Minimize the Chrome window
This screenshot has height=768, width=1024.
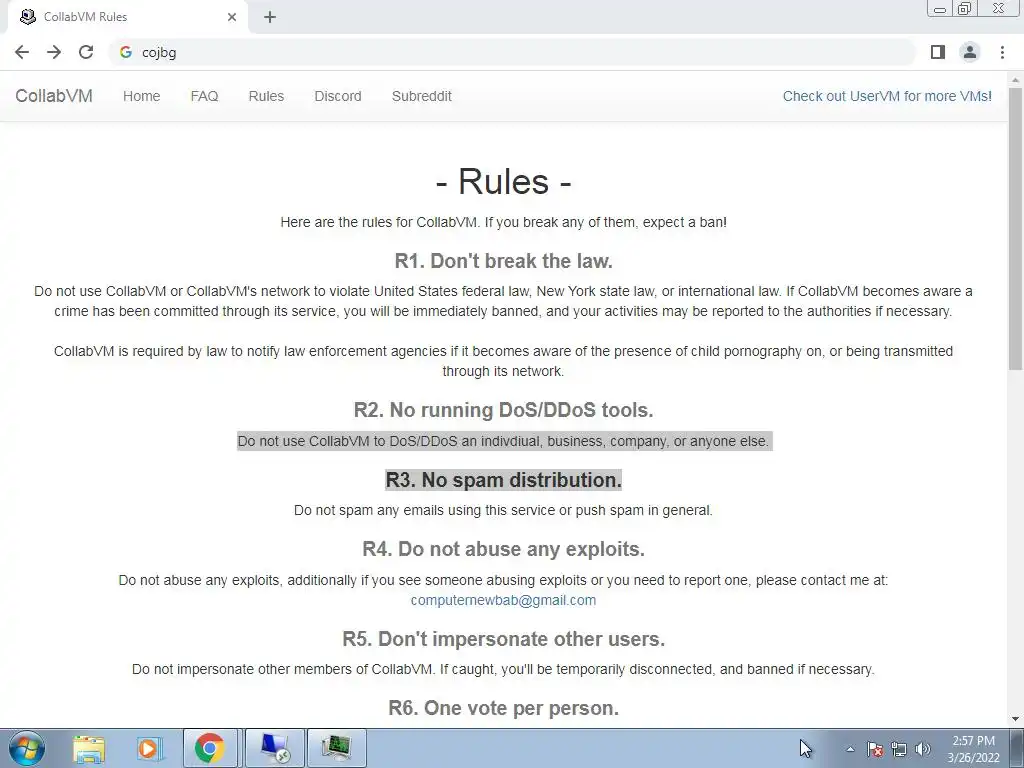(x=940, y=8)
